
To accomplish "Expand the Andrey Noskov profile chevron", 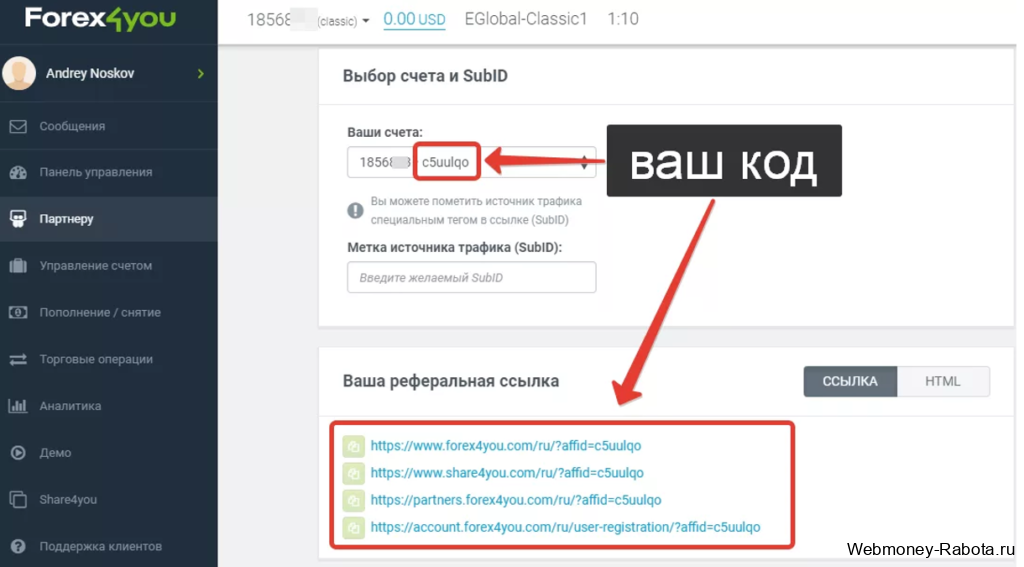I will [x=200, y=74].
